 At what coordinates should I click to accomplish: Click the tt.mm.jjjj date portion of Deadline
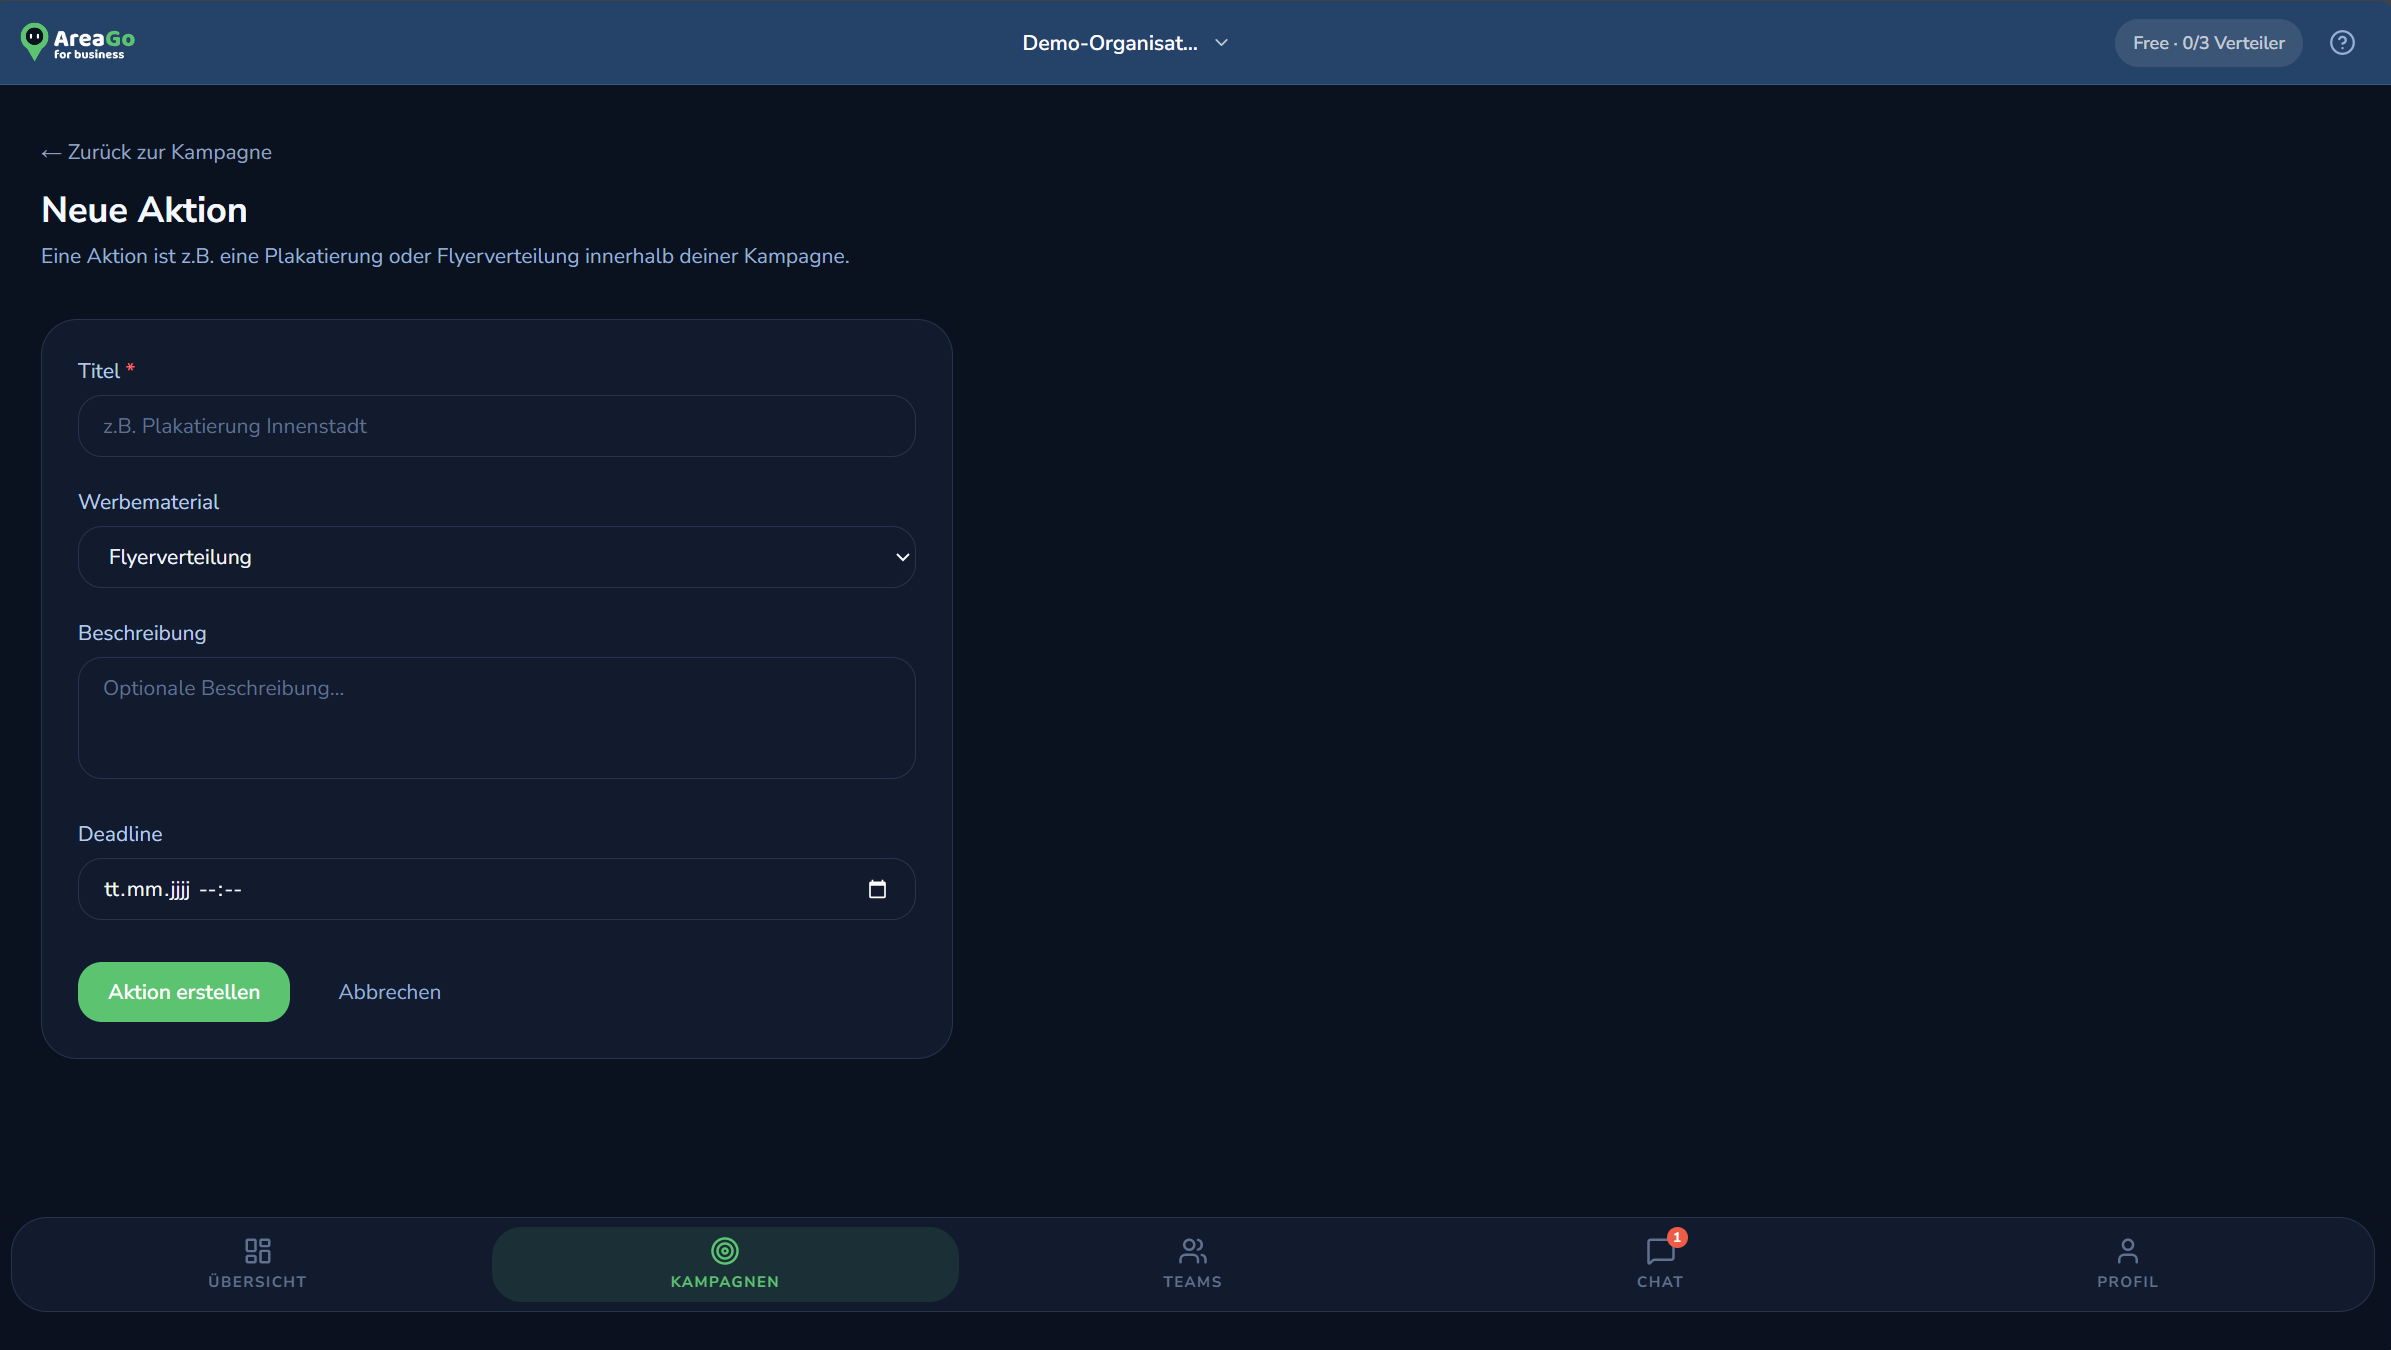147,889
